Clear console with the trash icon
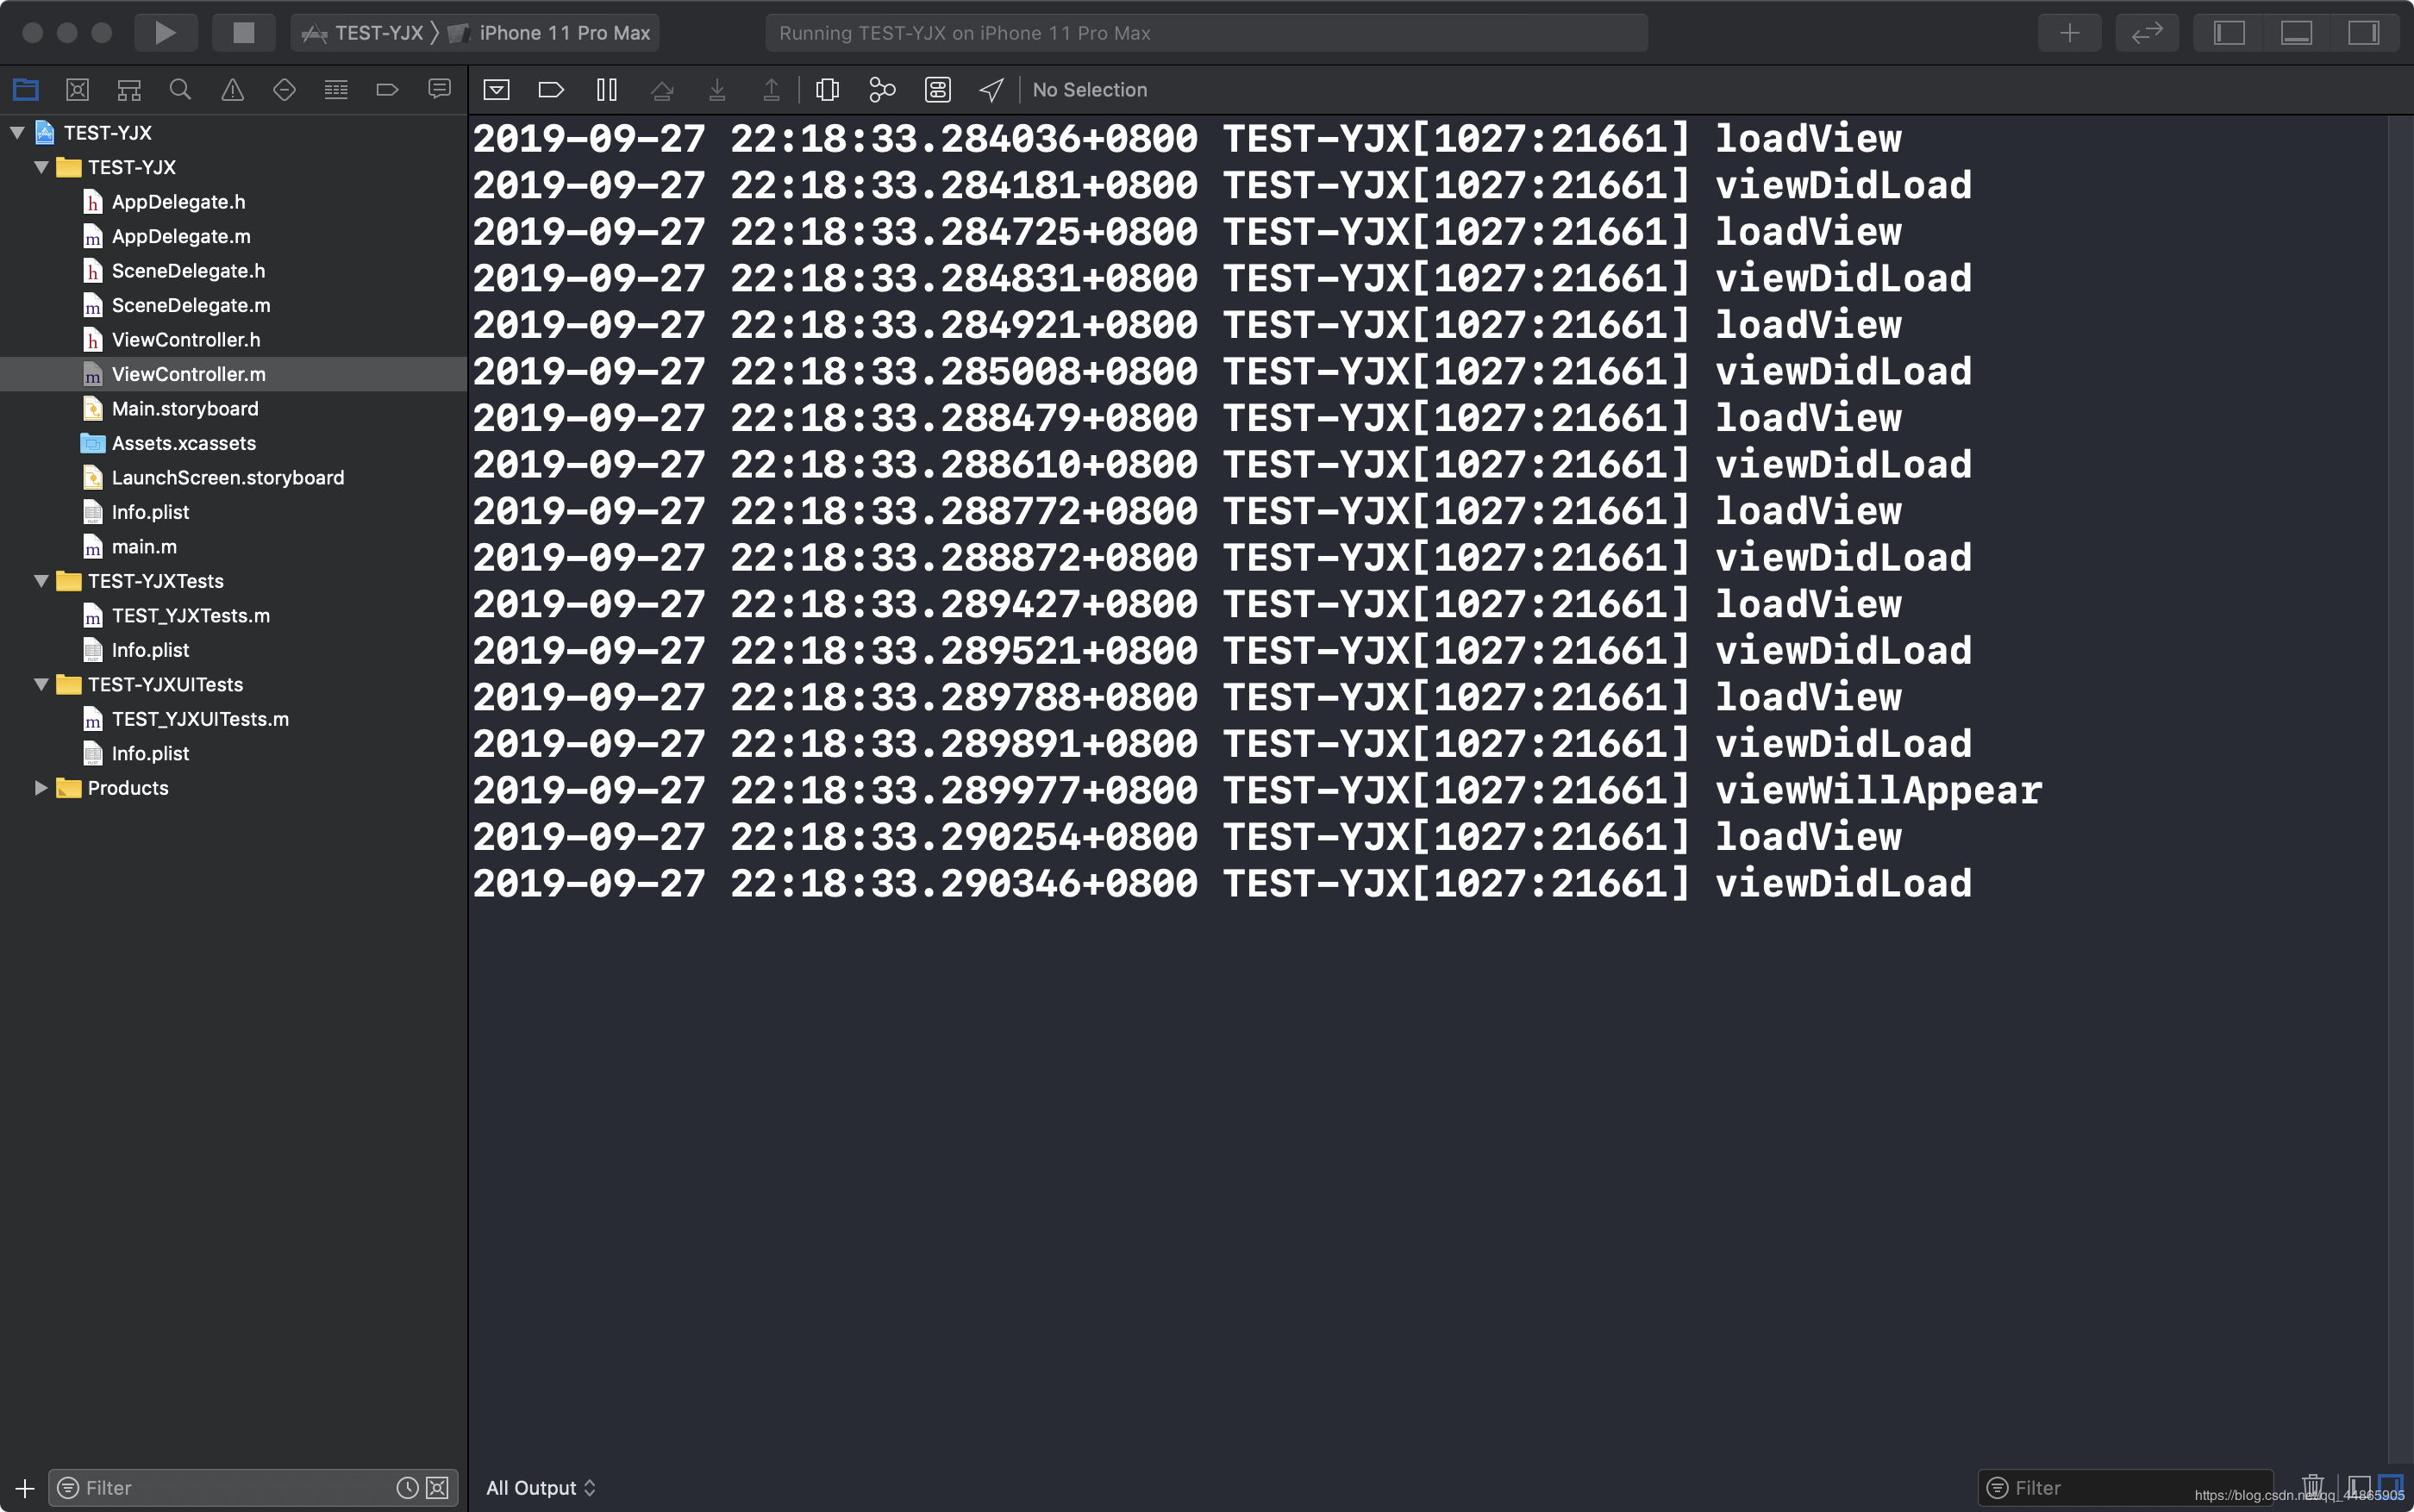The image size is (2414, 1512). pos(2312,1486)
